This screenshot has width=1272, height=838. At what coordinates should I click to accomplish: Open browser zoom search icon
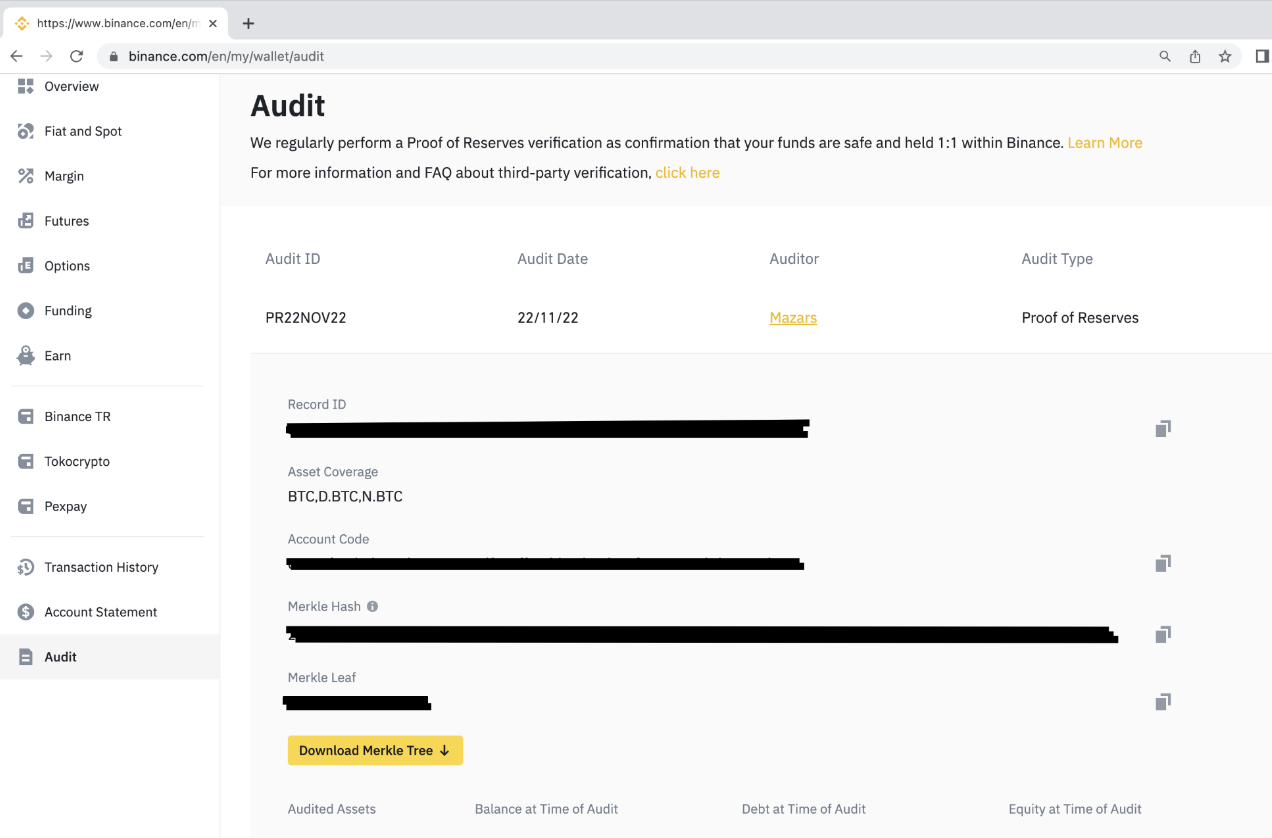[1165, 57]
